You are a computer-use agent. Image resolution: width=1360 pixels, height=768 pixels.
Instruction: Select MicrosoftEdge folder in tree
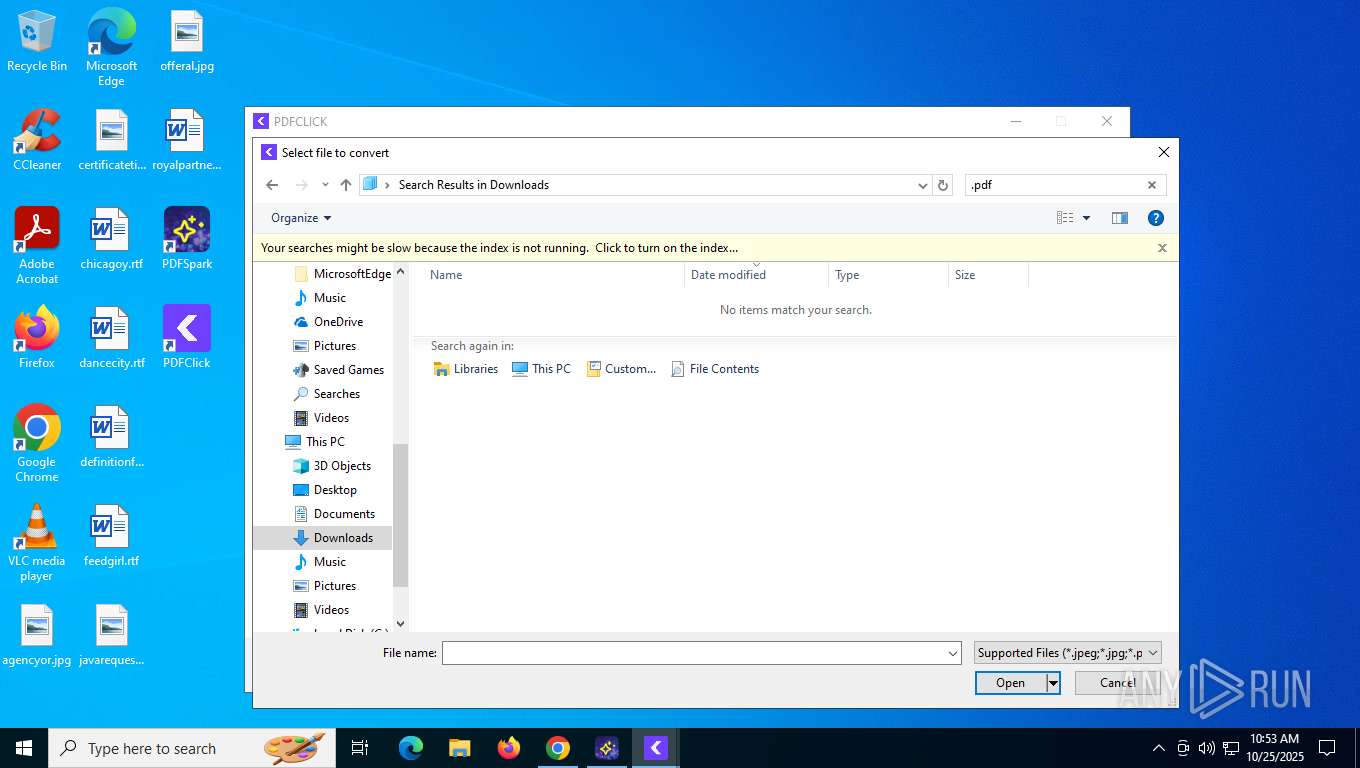pos(342,274)
